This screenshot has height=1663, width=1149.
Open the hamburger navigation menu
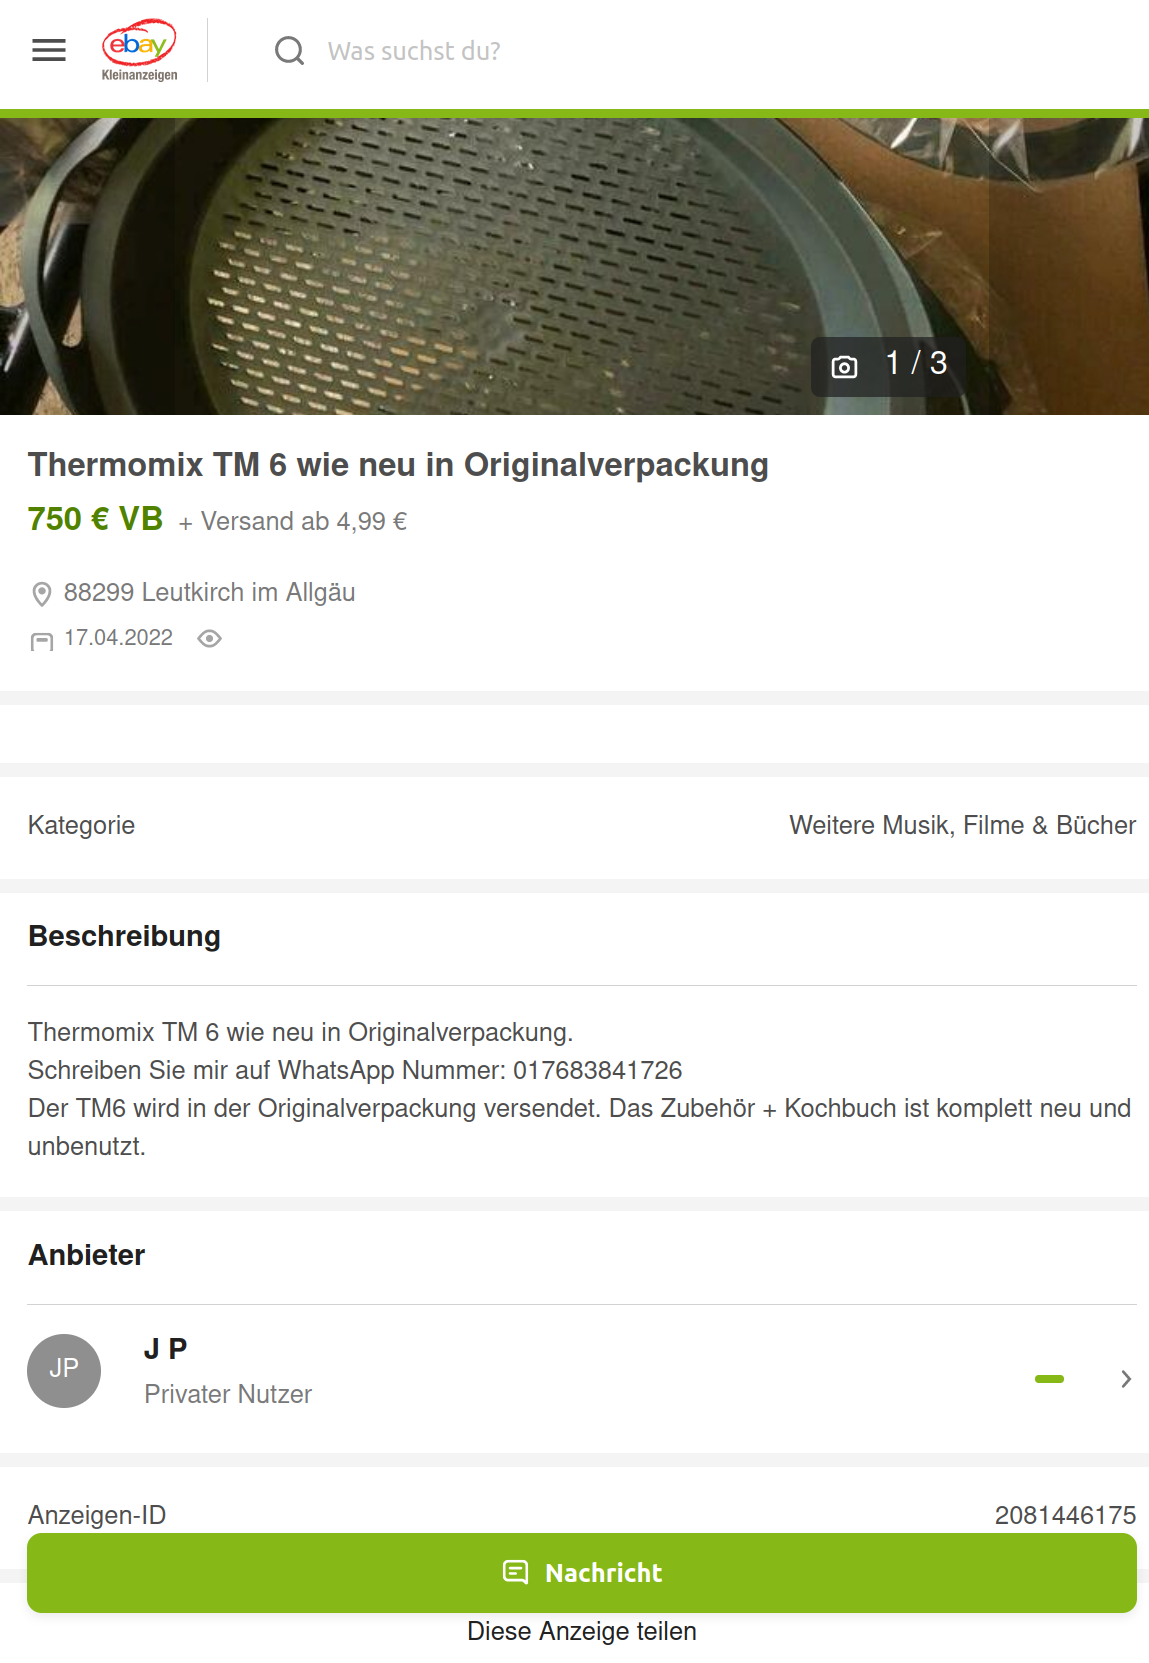click(x=49, y=50)
